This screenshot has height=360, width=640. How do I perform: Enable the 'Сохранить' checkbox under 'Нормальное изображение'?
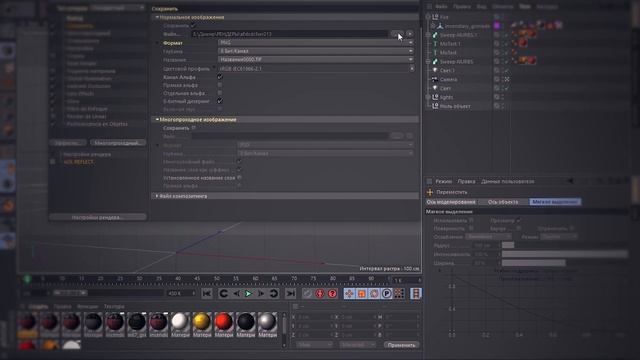click(193, 26)
